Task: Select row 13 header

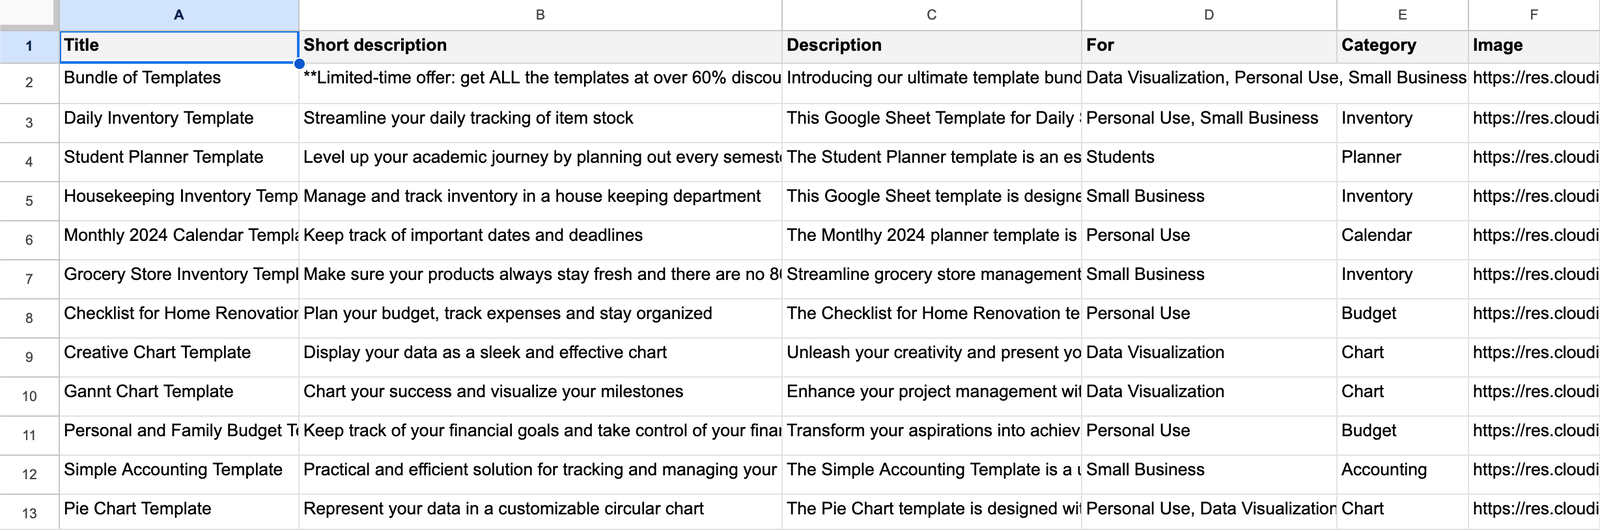Action: click(29, 513)
